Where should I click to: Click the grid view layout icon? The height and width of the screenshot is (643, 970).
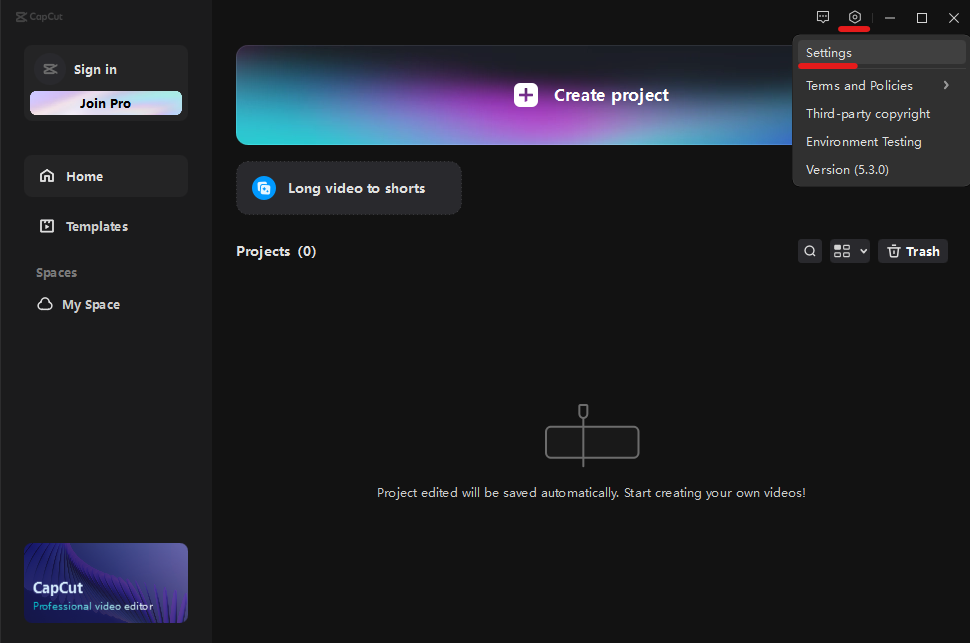[842, 251]
